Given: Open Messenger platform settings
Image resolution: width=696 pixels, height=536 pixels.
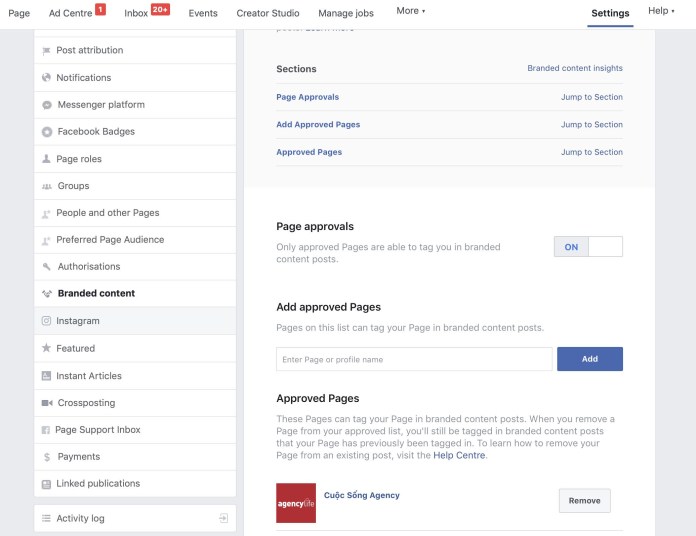Looking at the screenshot, I should pyautogui.click(x=135, y=105).
